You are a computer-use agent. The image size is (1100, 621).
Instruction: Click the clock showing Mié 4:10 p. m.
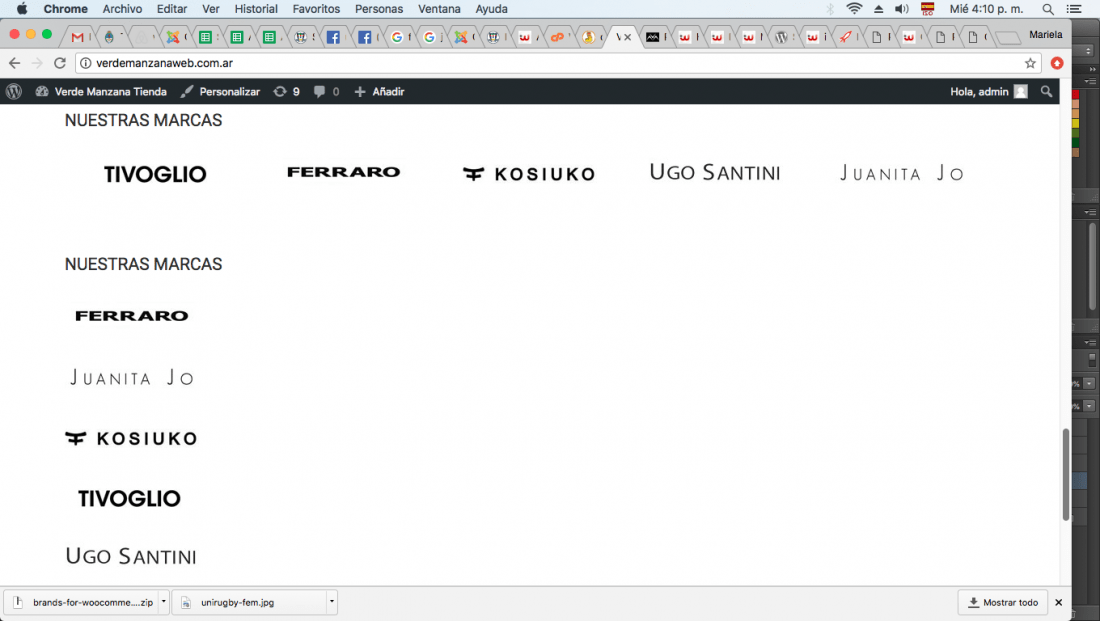[x=986, y=9]
